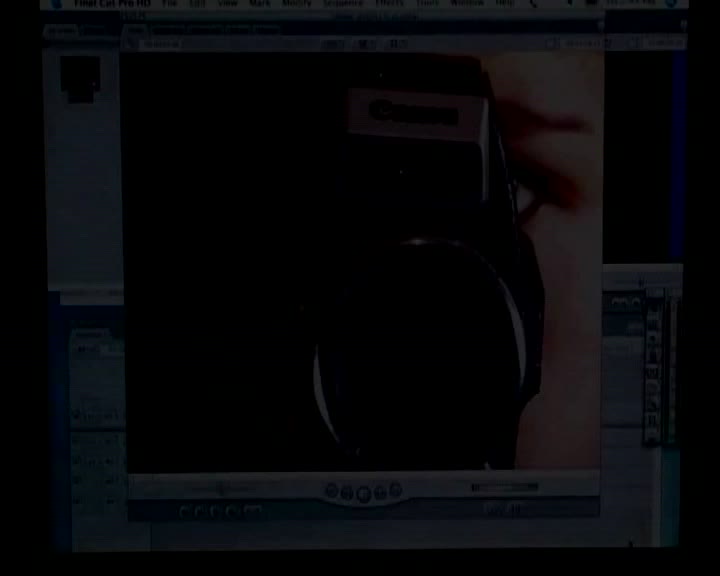Click Go to Previous Edit in the transport

(x=332, y=491)
